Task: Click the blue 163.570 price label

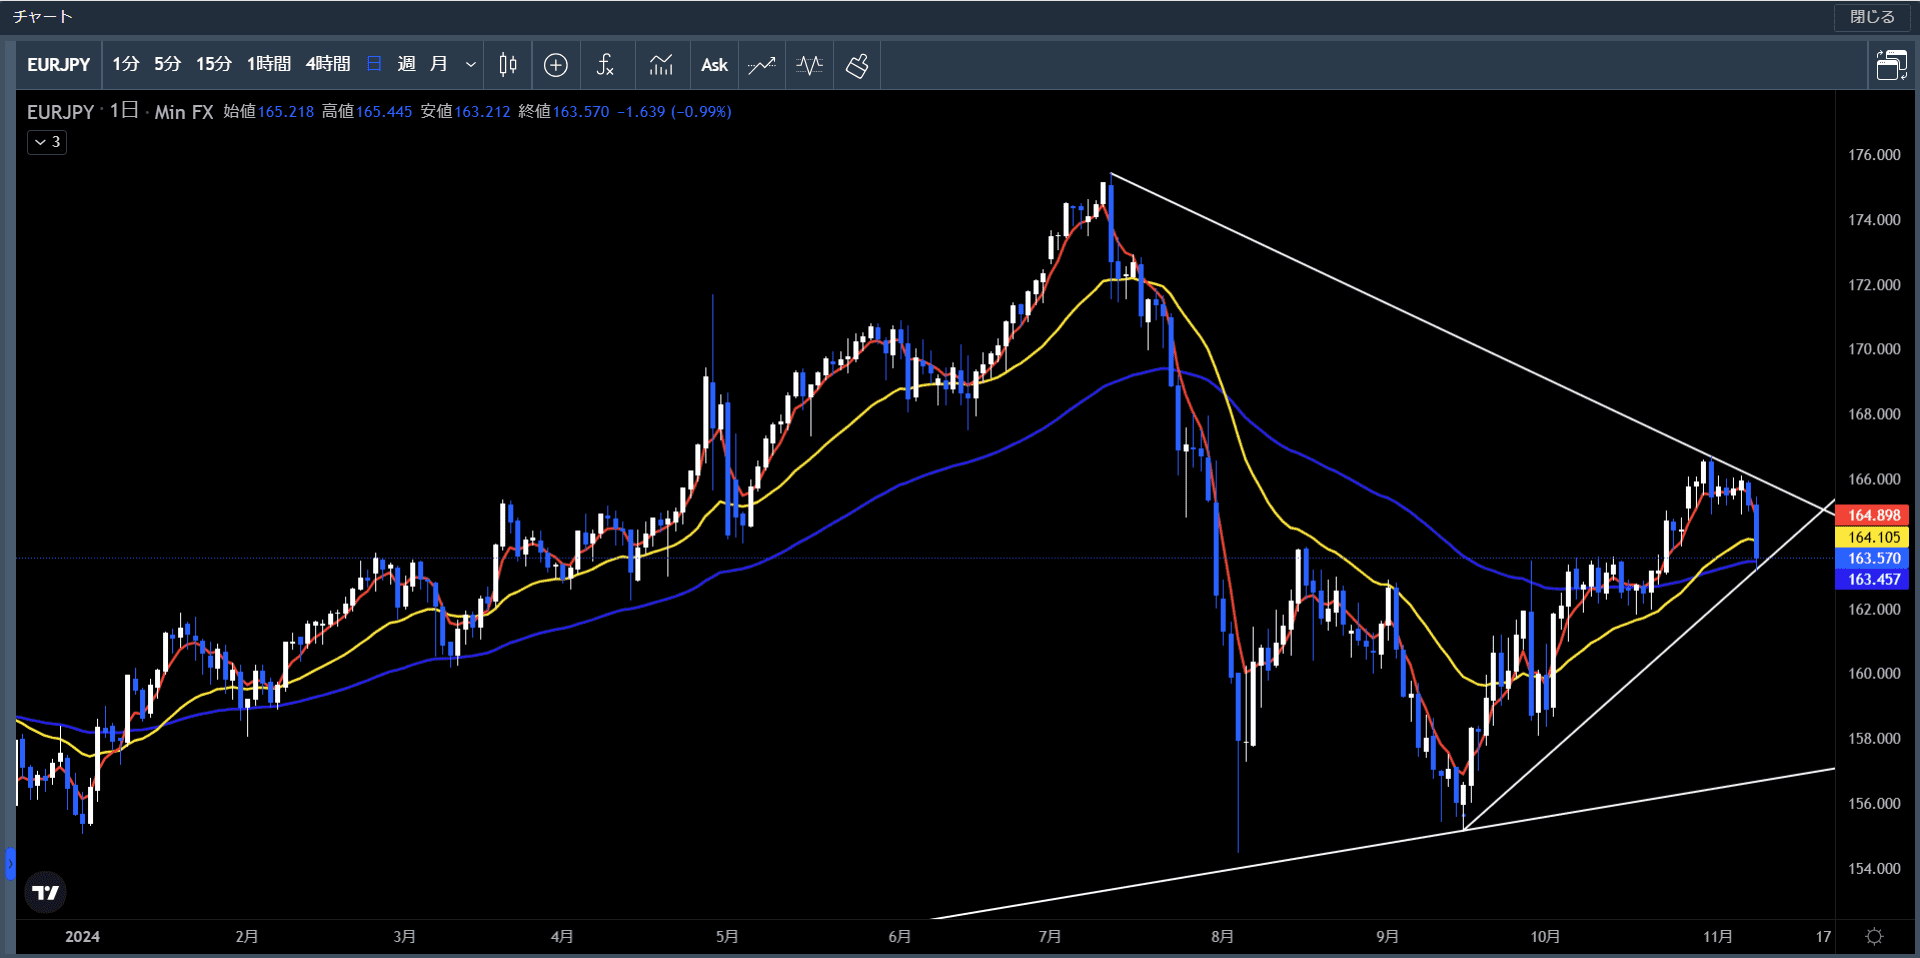Action: (x=1872, y=558)
